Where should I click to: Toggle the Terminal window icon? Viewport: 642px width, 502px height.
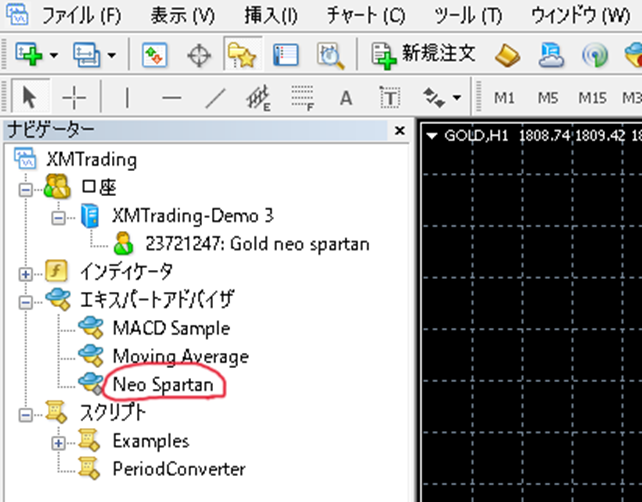pyautogui.click(x=286, y=54)
